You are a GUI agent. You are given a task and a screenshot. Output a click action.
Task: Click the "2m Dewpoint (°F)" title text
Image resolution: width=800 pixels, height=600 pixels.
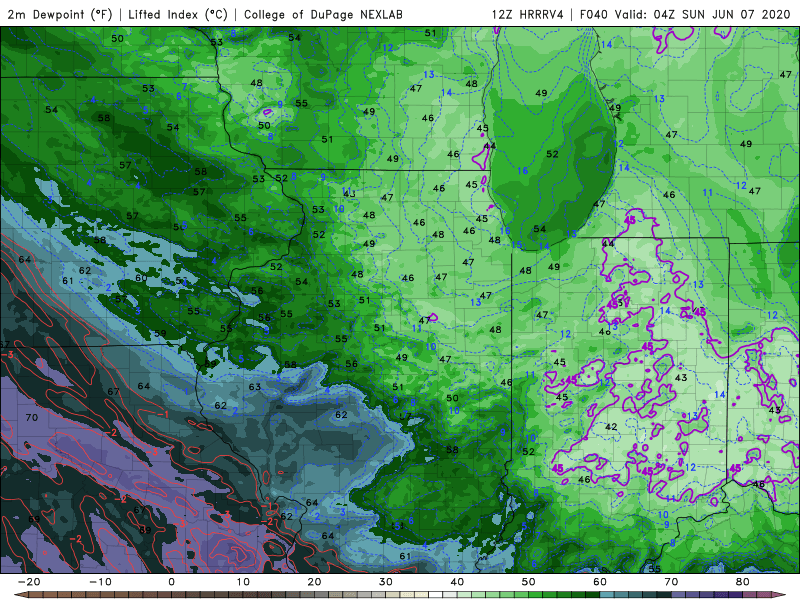[x=60, y=14]
